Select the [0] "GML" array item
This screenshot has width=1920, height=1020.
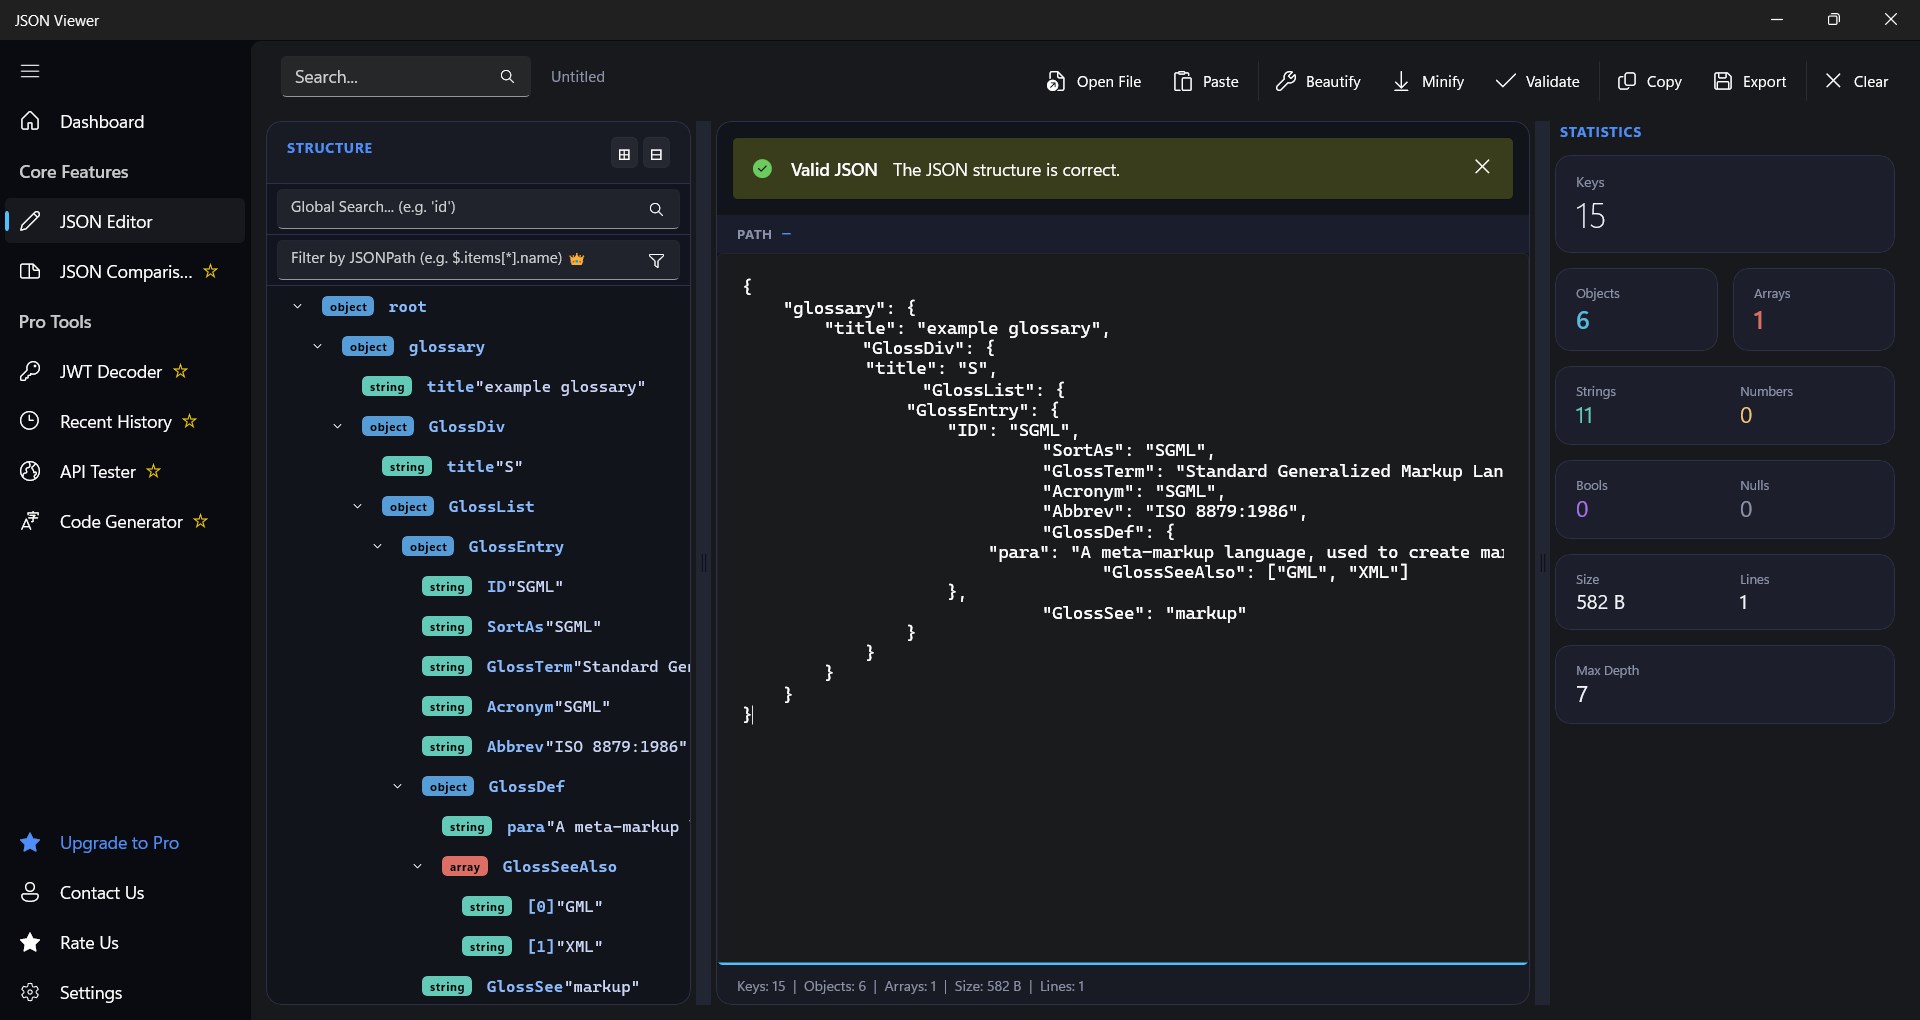[x=532, y=906]
